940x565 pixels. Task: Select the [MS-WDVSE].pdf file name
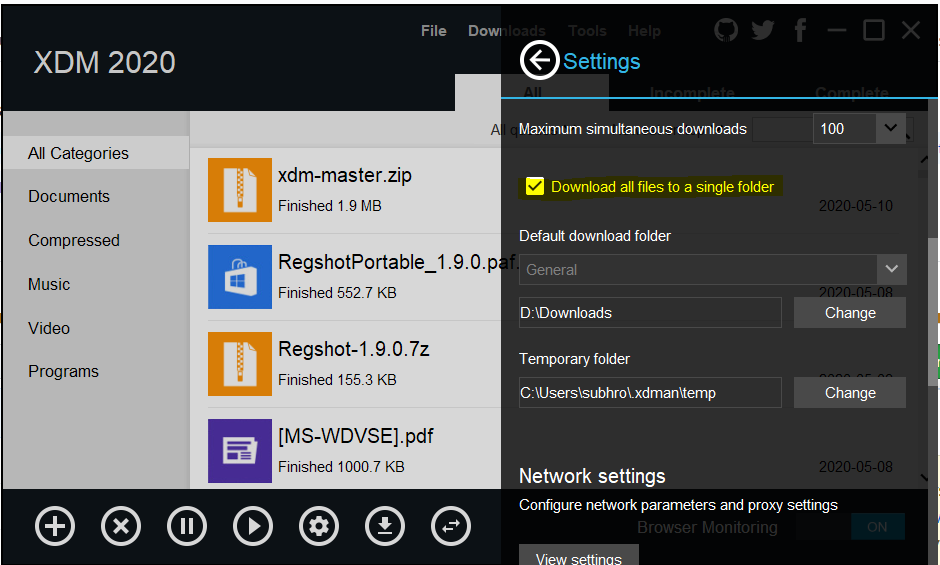click(355, 436)
